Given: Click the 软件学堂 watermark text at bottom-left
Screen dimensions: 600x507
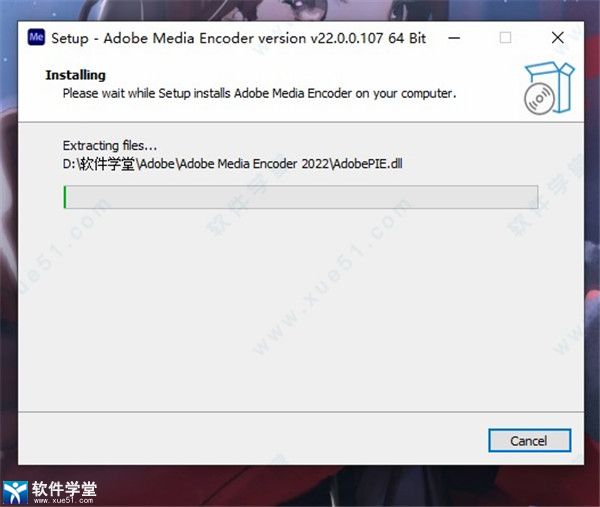Looking at the screenshot, I should pos(64,488).
